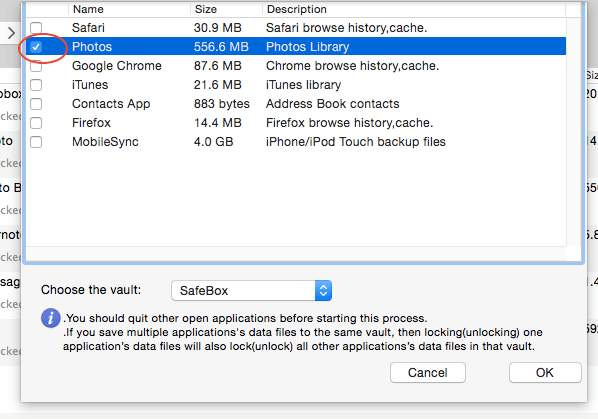The width and height of the screenshot is (598, 419).
Task: Select the Safari row name
Action: 88,27
